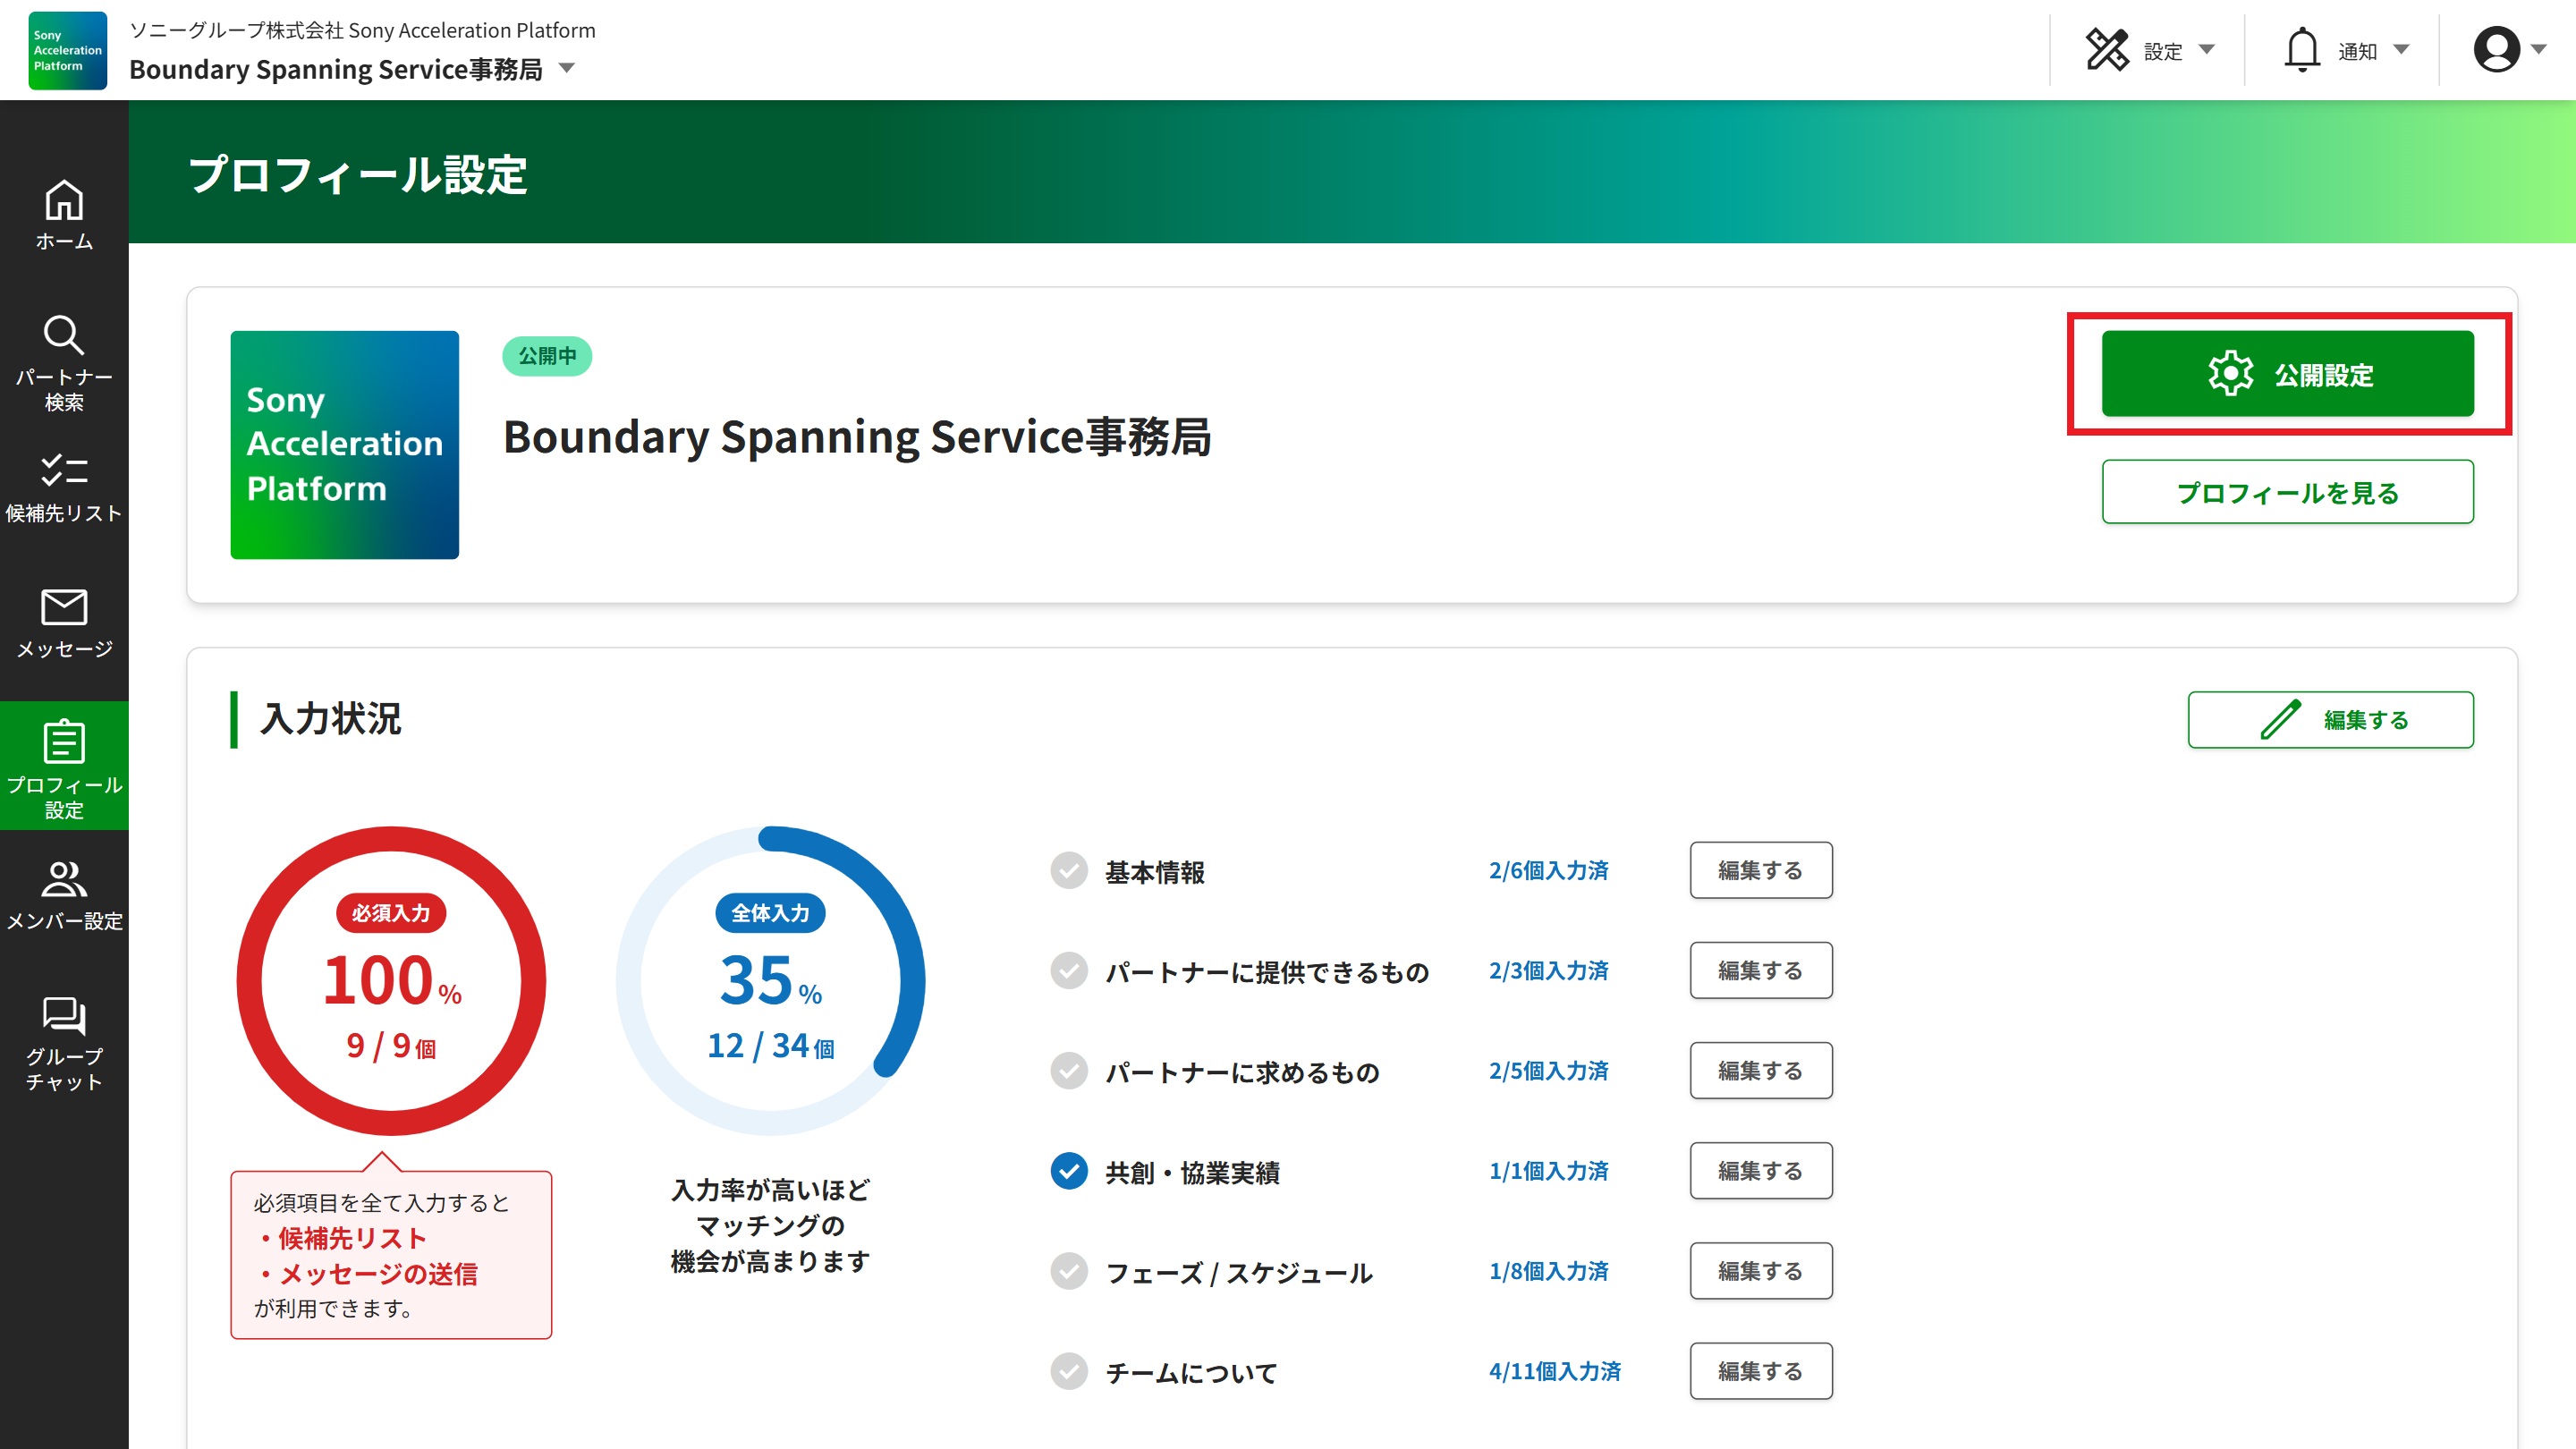This screenshot has height=1449, width=2576.
Task: Open group chat (グループチャット) icon
Action: point(64,1016)
